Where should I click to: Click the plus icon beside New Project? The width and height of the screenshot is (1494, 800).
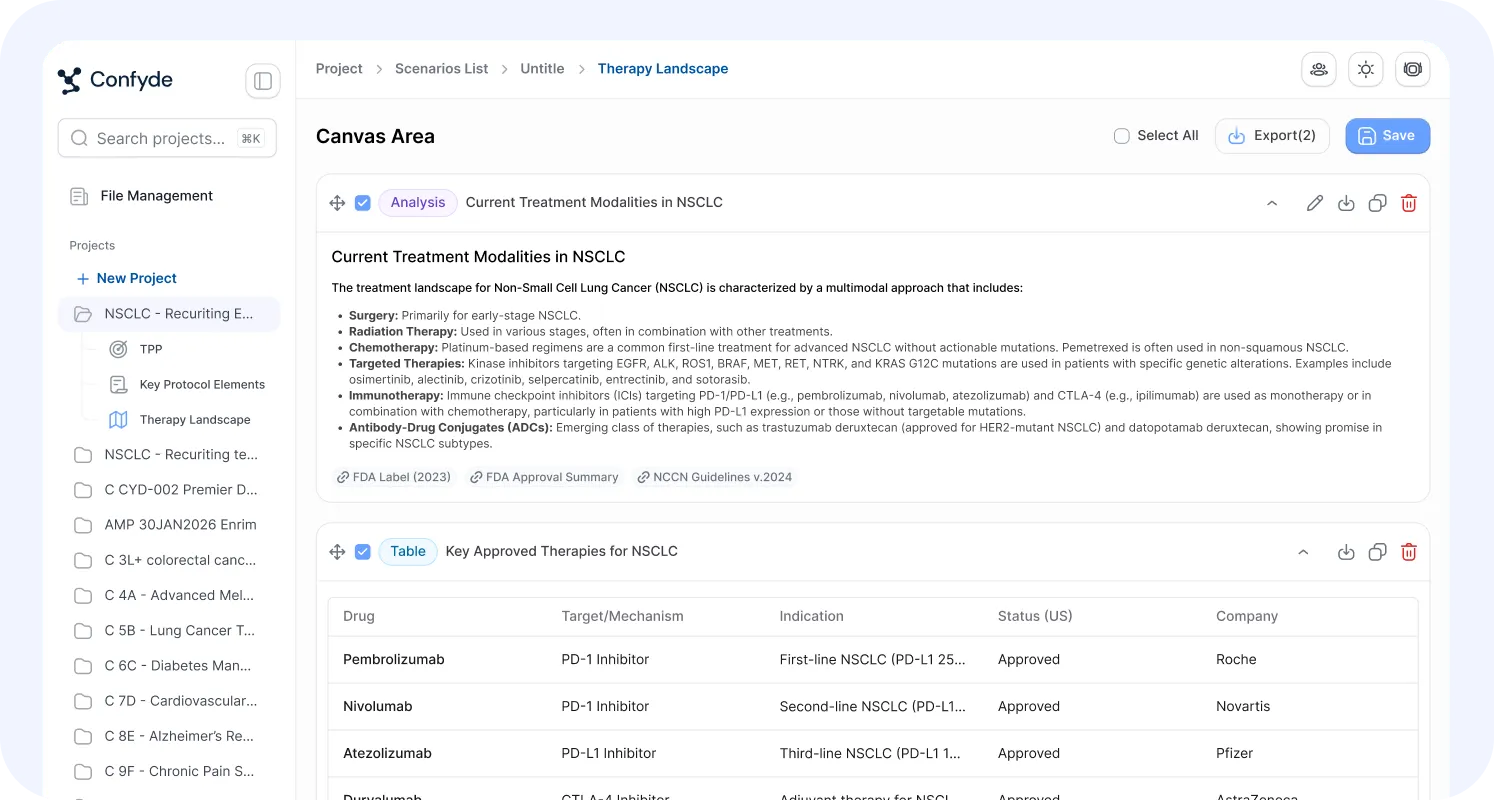point(83,279)
